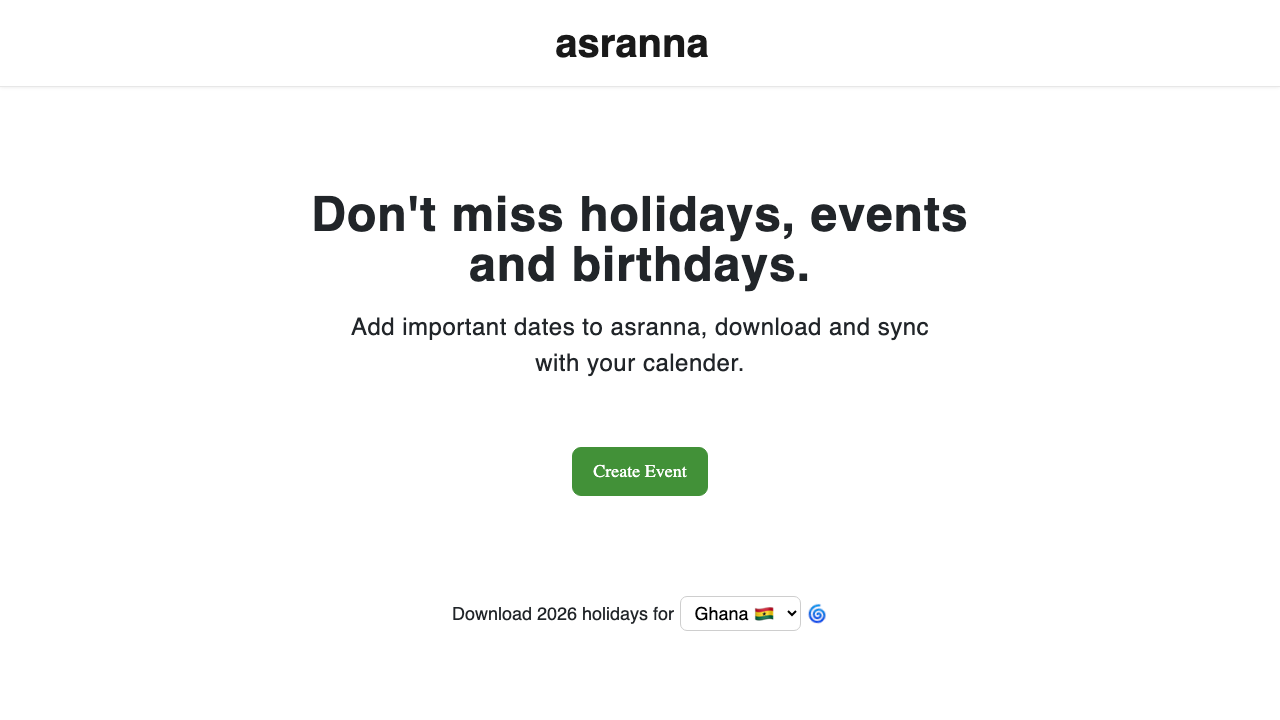Click "with your calender." text line
1280x720 pixels.
click(x=639, y=363)
